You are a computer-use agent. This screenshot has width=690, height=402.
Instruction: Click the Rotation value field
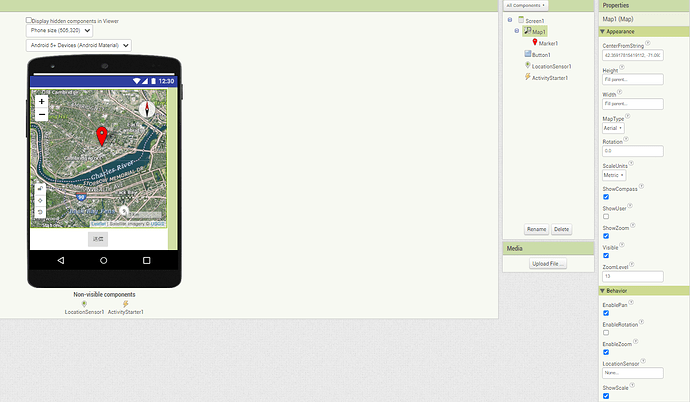click(632, 151)
